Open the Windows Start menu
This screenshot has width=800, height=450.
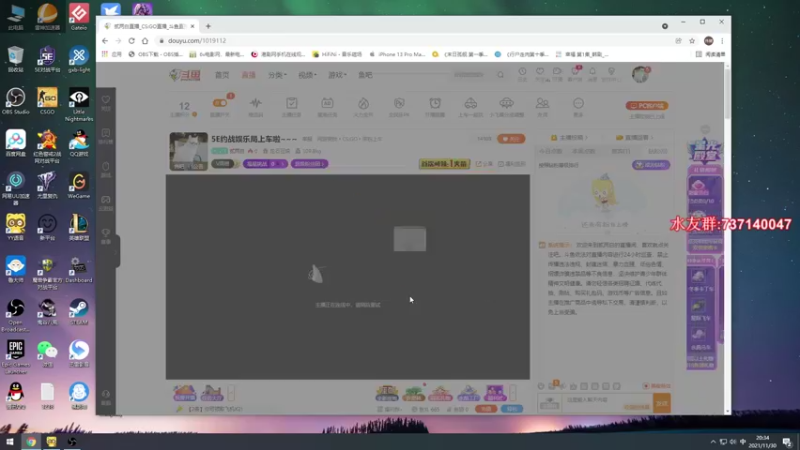pos(10,442)
